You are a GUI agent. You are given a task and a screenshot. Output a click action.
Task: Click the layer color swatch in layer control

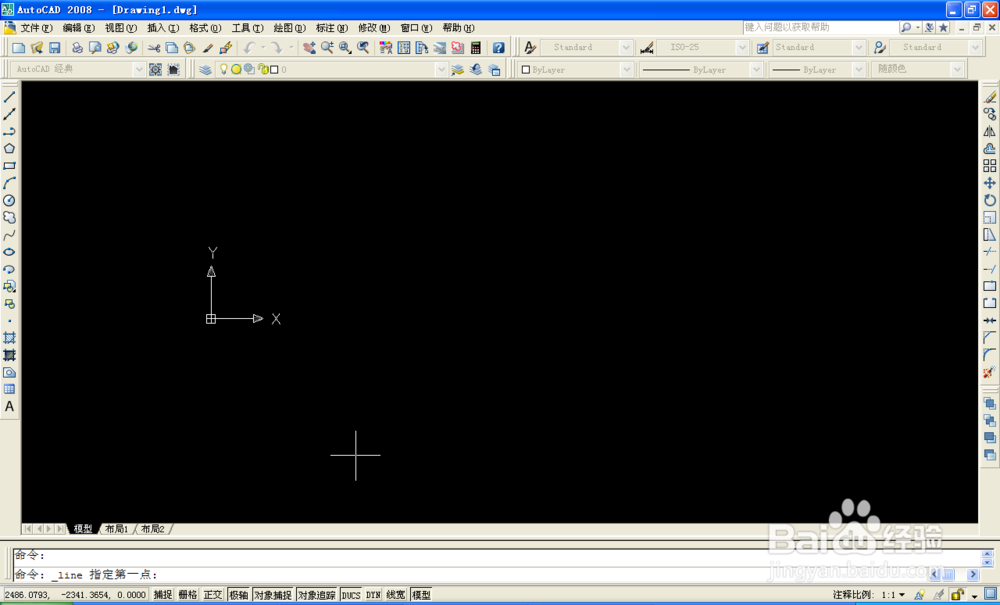274,69
